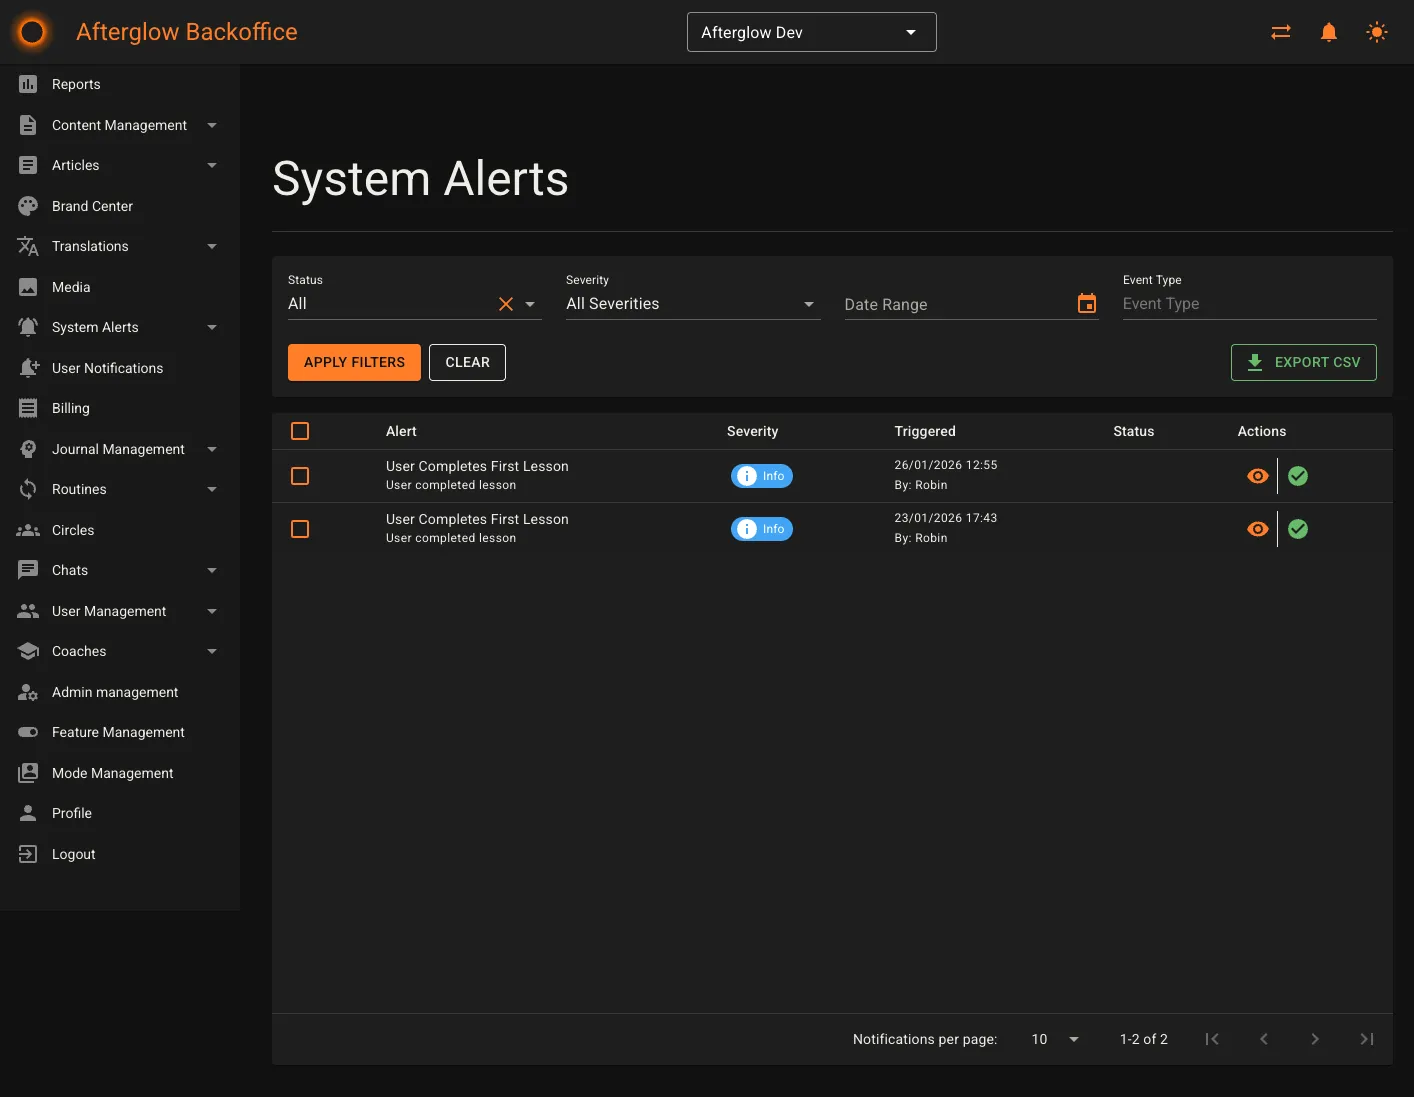Click the theme brightness icon in header
Viewport: 1414px width, 1097px height.
(1377, 31)
